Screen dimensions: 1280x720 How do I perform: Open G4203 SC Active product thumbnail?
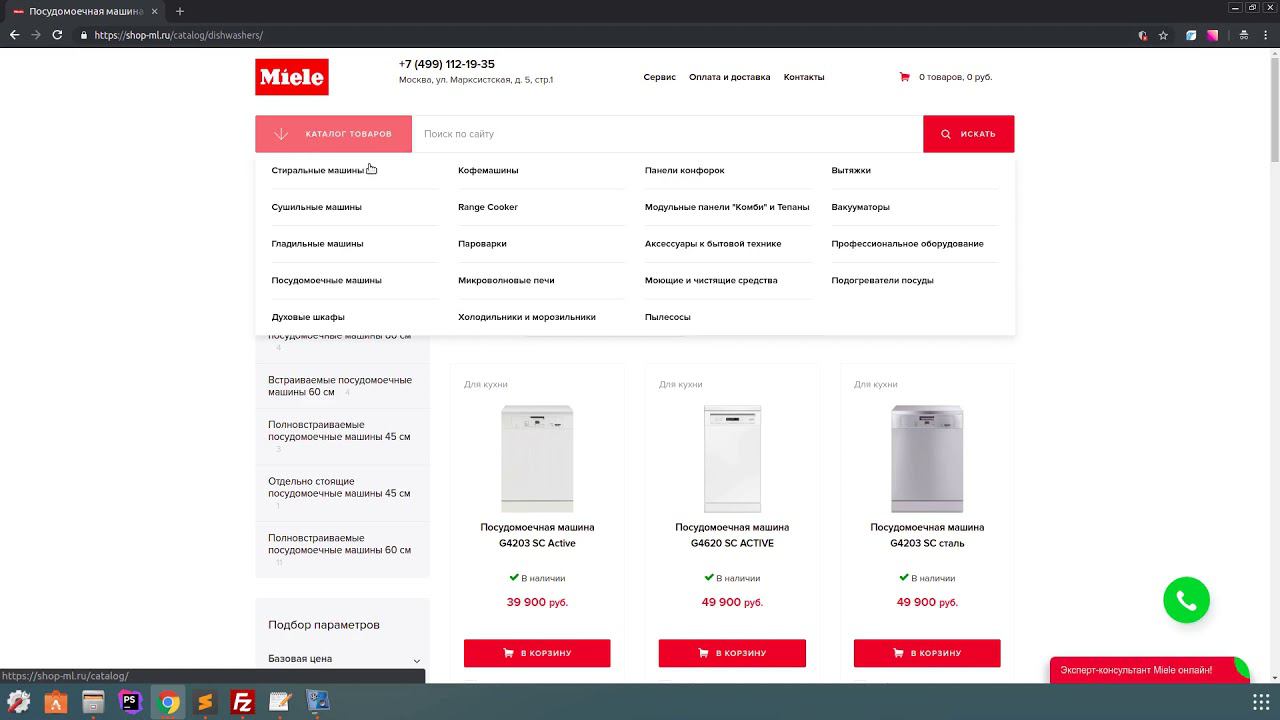537,459
